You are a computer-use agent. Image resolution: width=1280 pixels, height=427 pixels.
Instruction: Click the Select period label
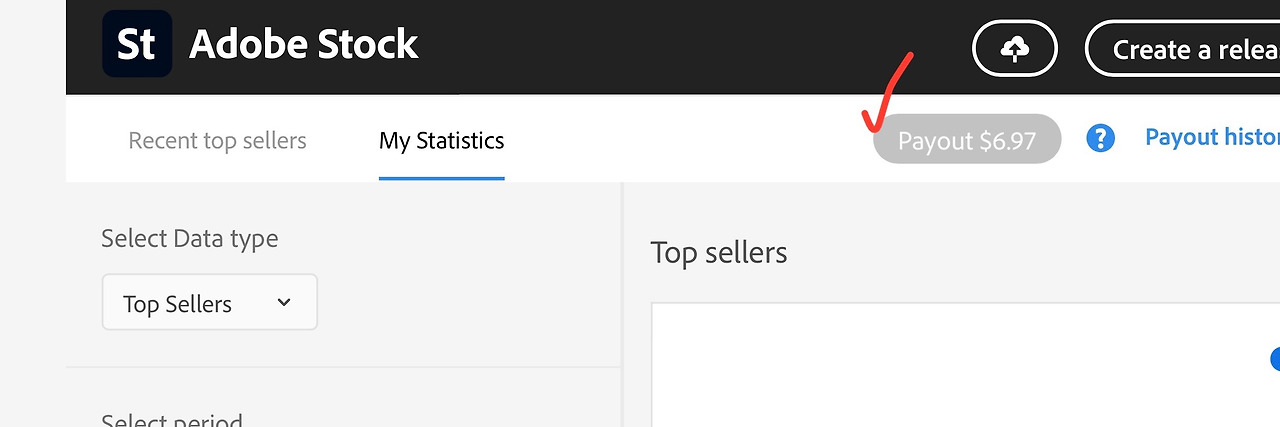coord(172,420)
